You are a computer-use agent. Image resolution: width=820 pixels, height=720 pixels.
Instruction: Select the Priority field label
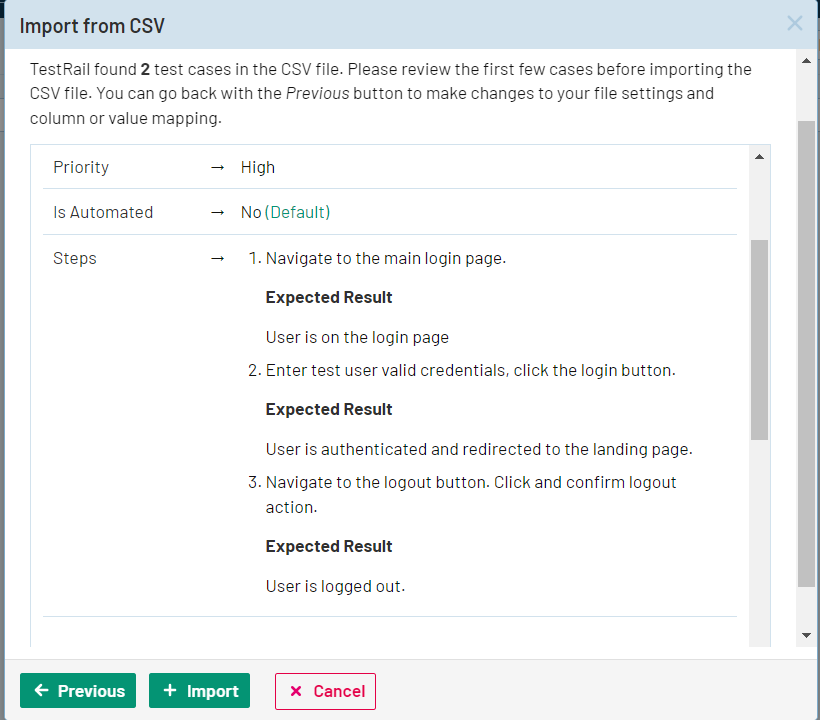coord(81,167)
